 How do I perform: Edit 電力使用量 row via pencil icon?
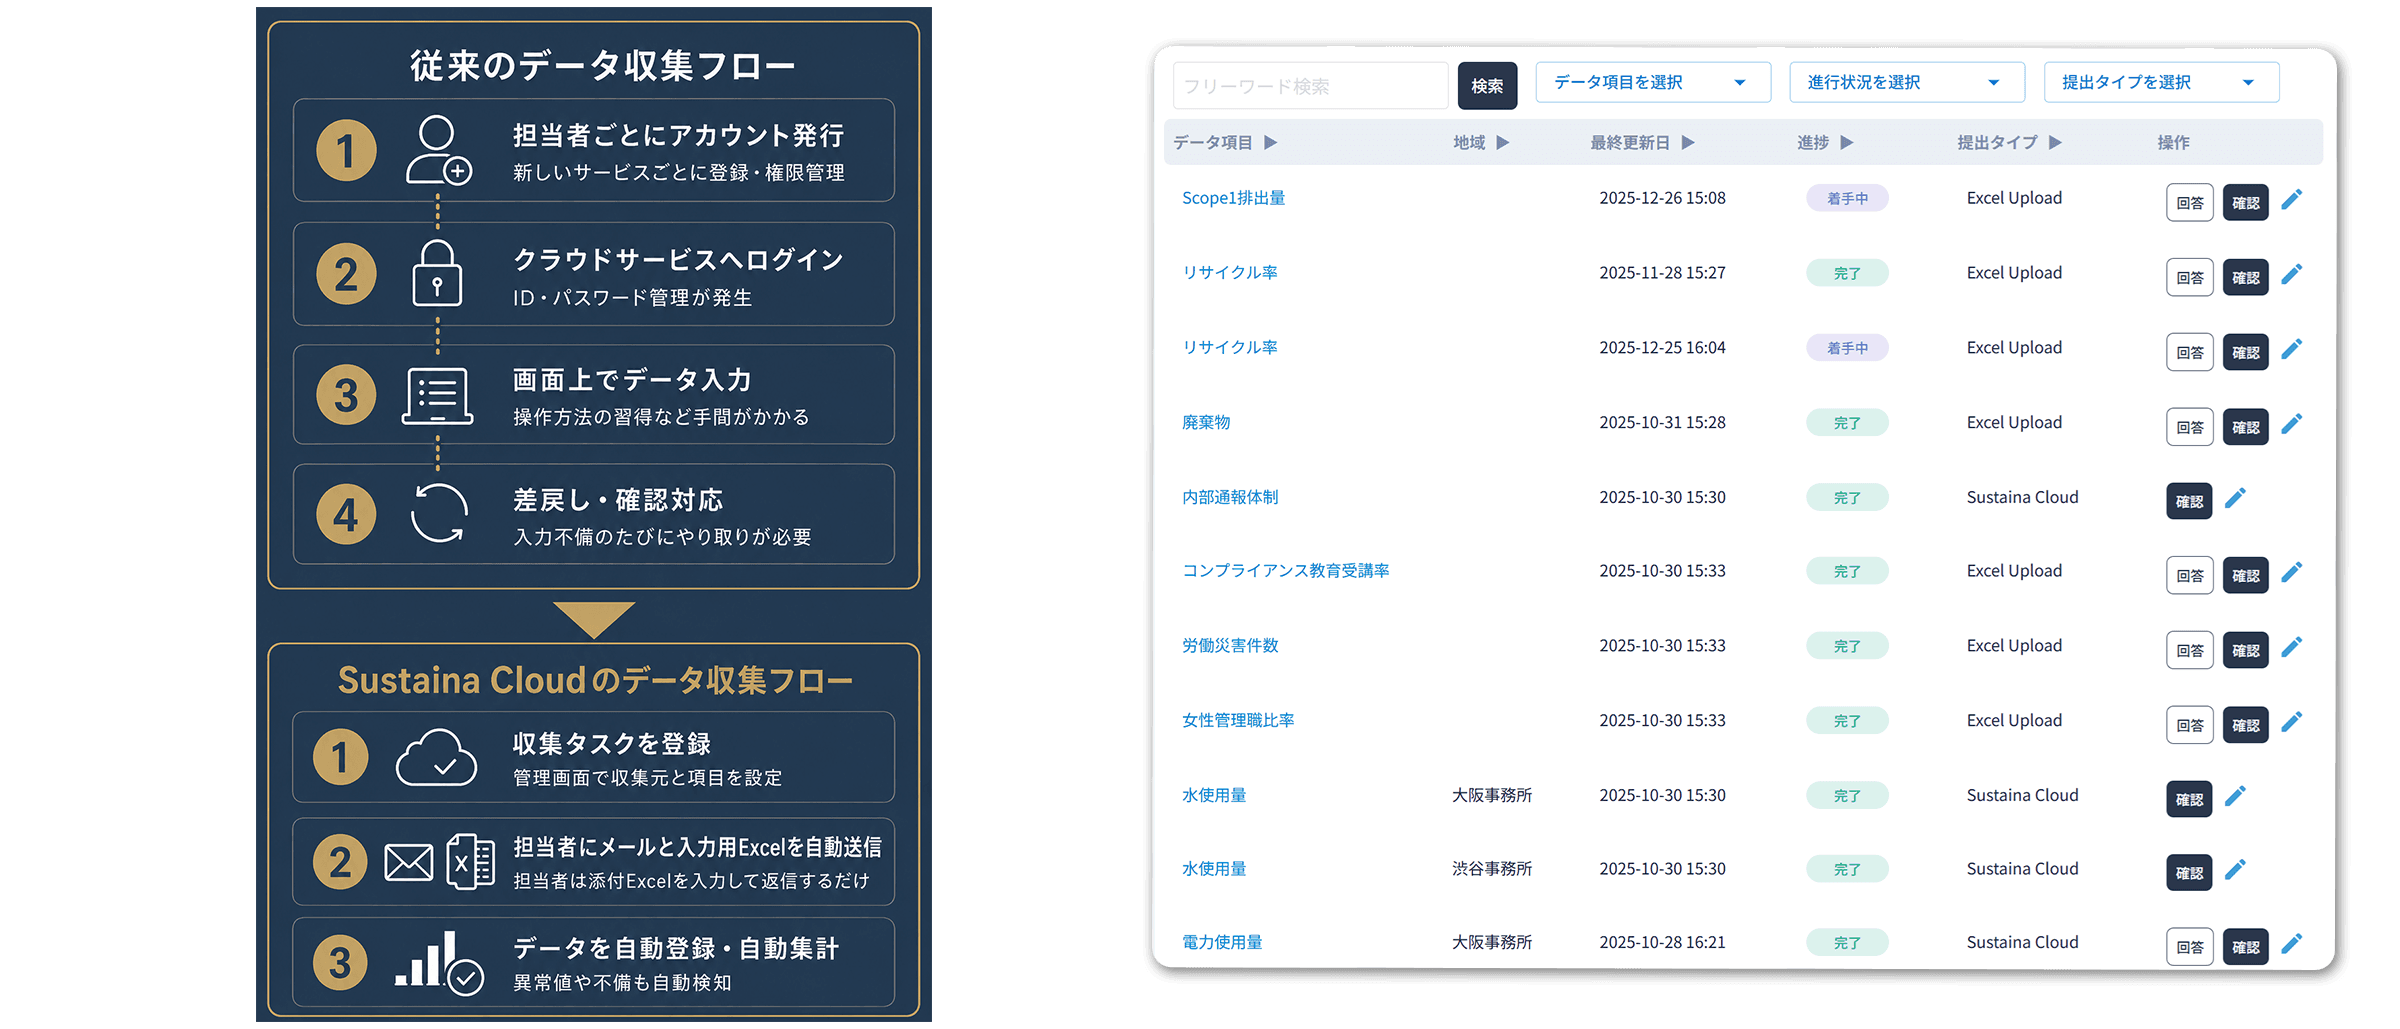[2292, 943]
